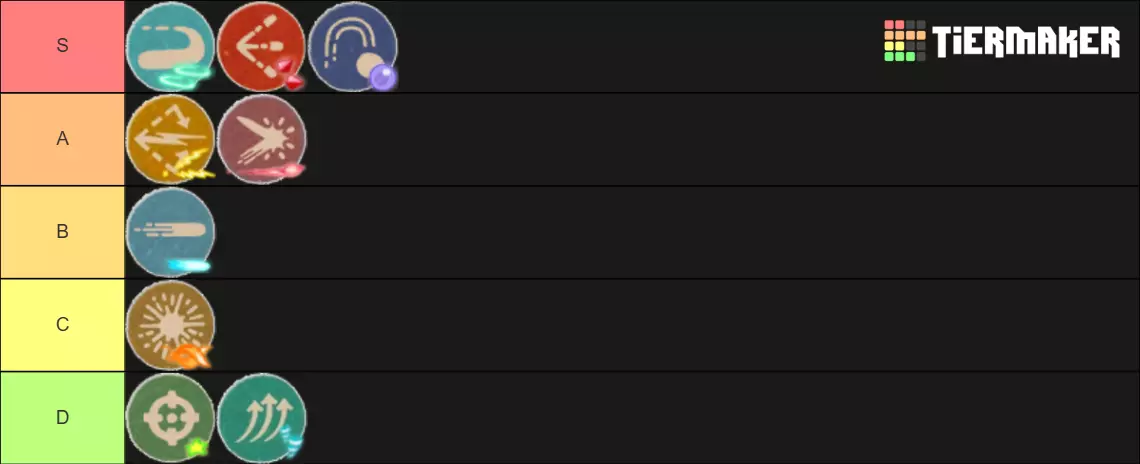Click the TierMaker logo text
This screenshot has height=464, width=1140.
point(1026,42)
